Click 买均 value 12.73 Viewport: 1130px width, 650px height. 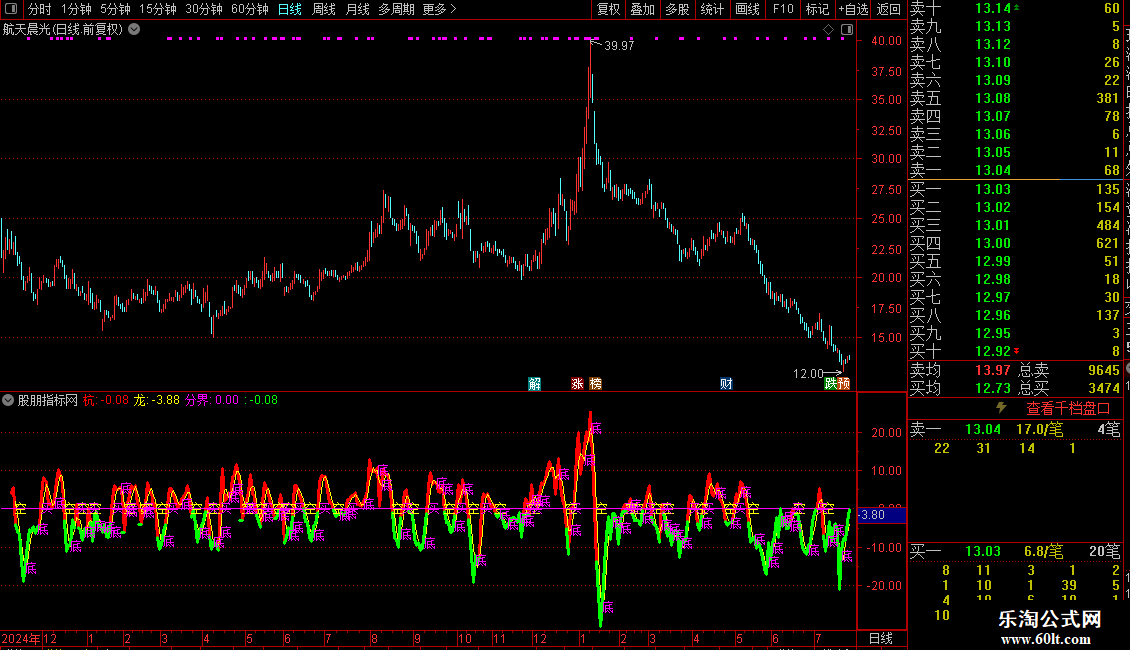993,388
